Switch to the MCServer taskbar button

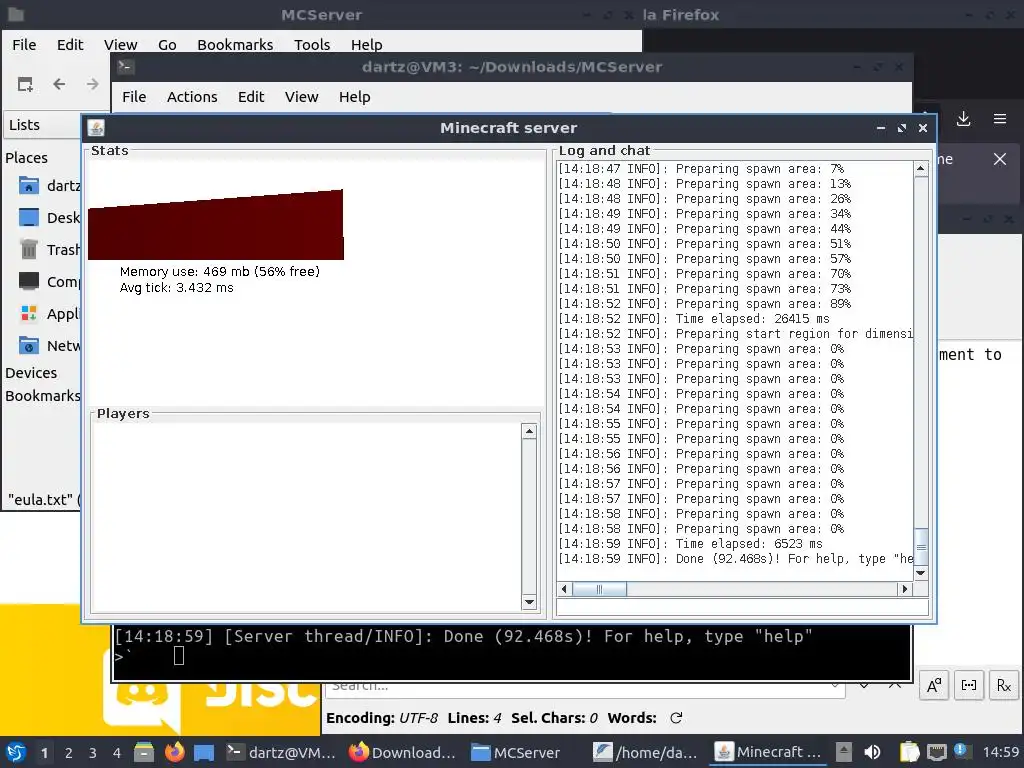click(516, 753)
